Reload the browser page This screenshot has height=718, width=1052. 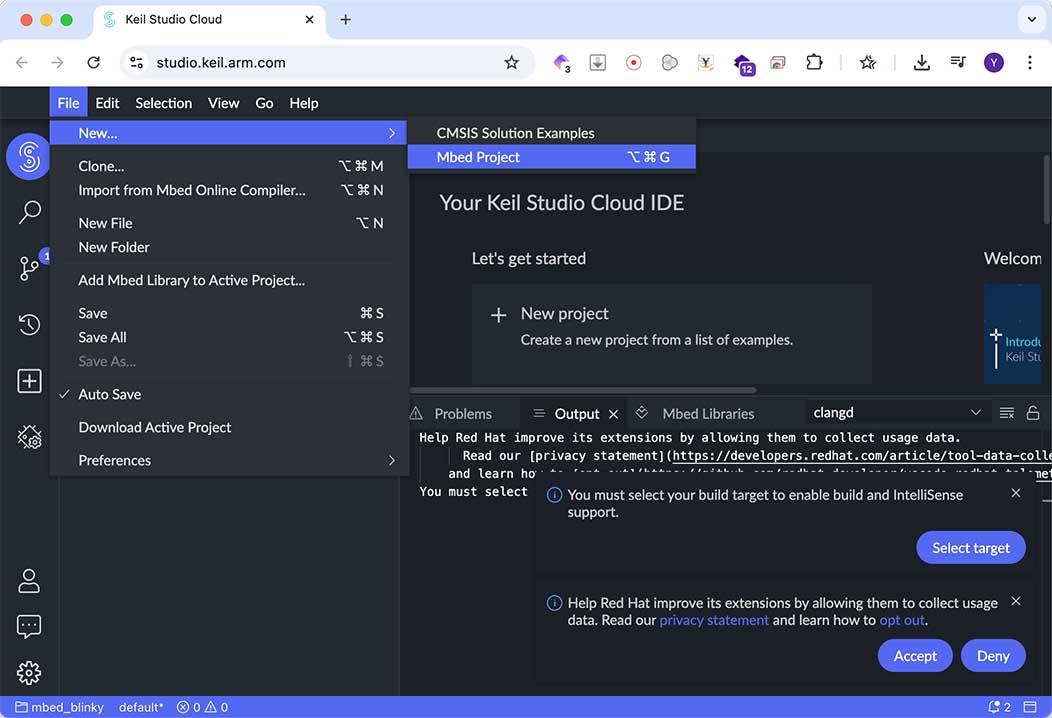pos(93,62)
